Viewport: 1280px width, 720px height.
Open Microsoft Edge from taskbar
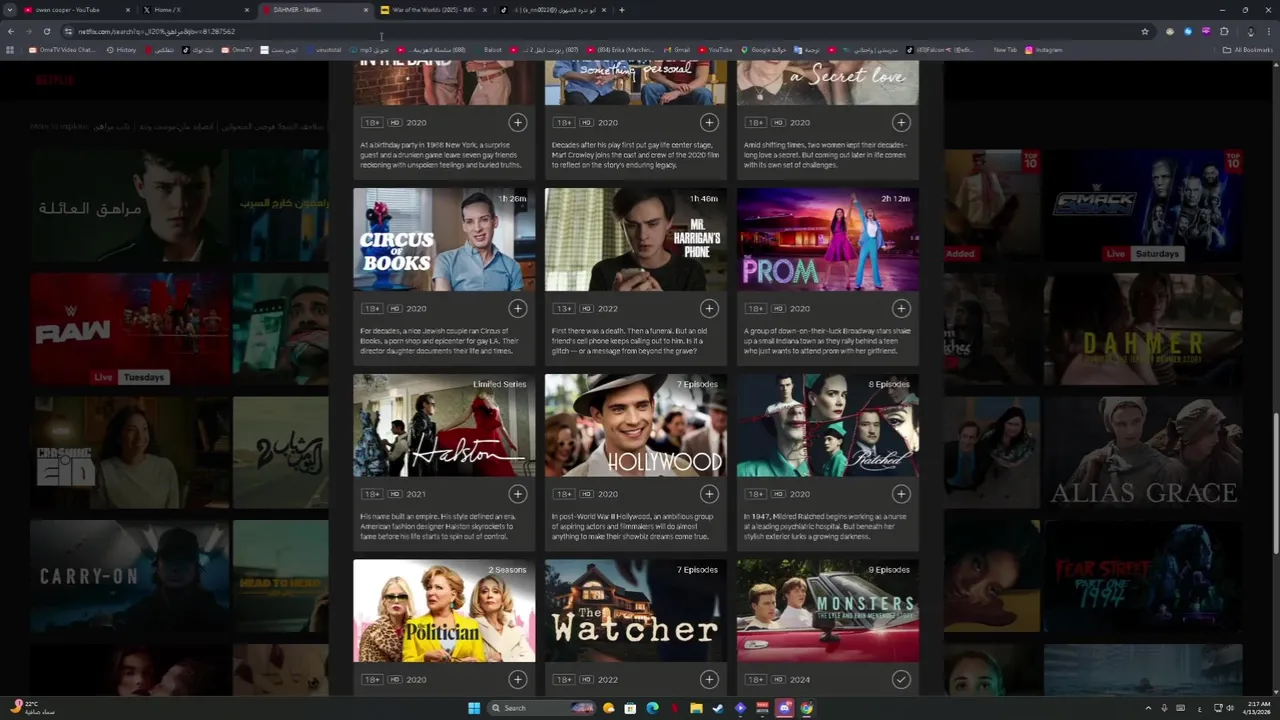coord(652,708)
